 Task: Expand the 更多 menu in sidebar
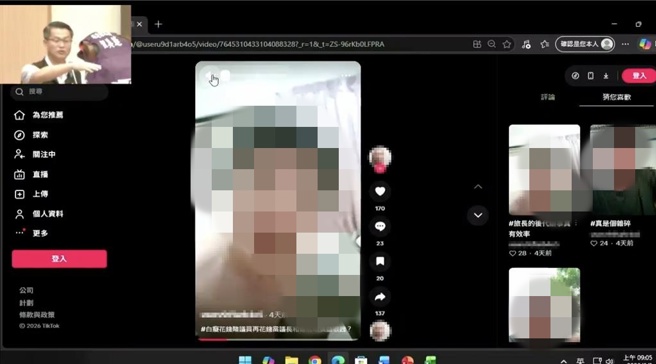pos(31,233)
